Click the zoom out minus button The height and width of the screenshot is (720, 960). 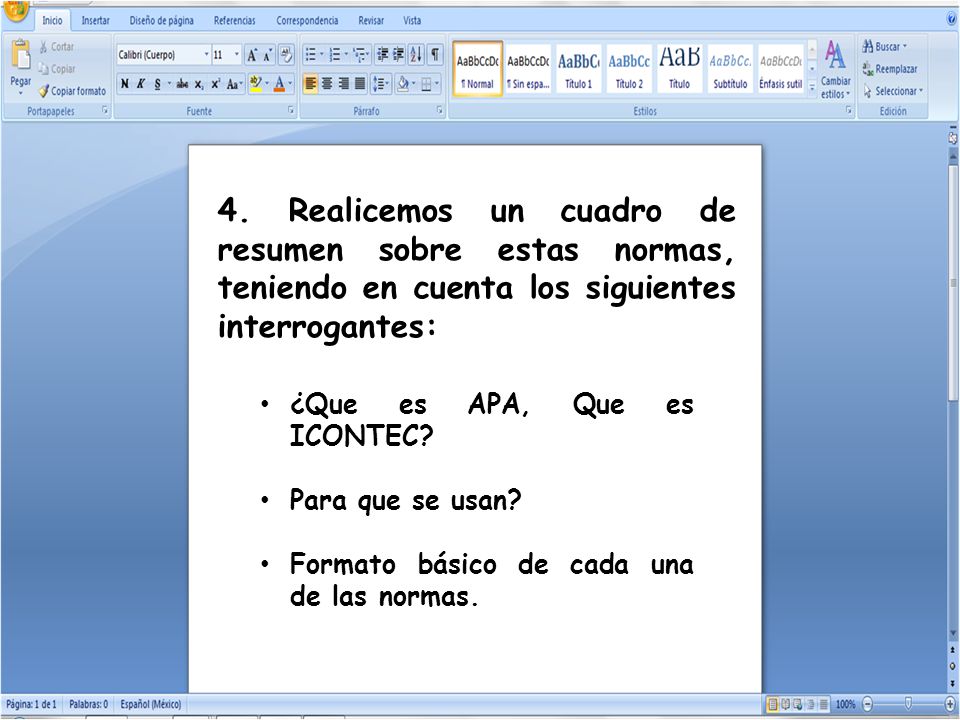[x=868, y=704]
